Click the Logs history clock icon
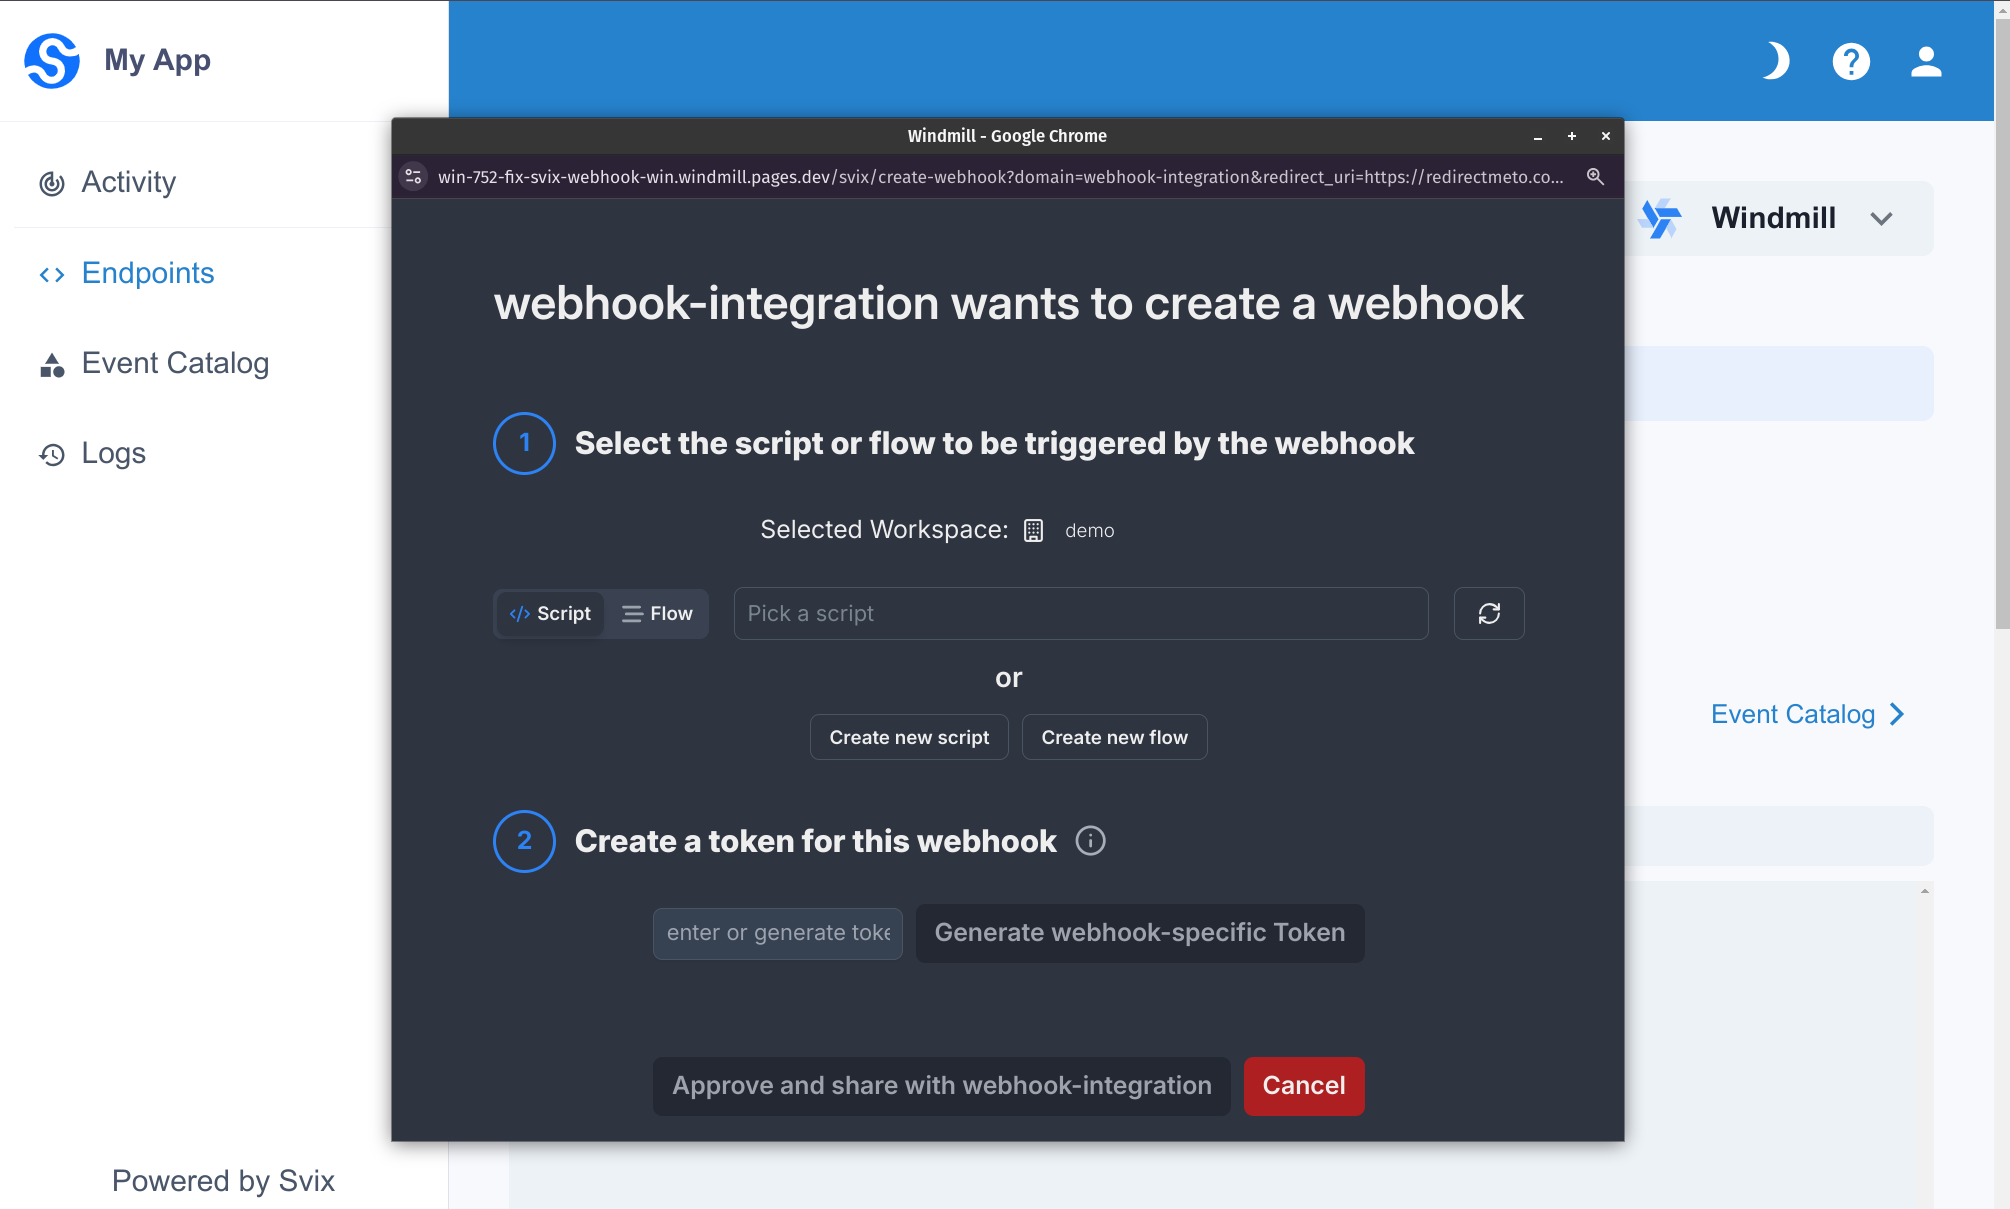Viewport: 2010px width, 1209px height. [52, 455]
